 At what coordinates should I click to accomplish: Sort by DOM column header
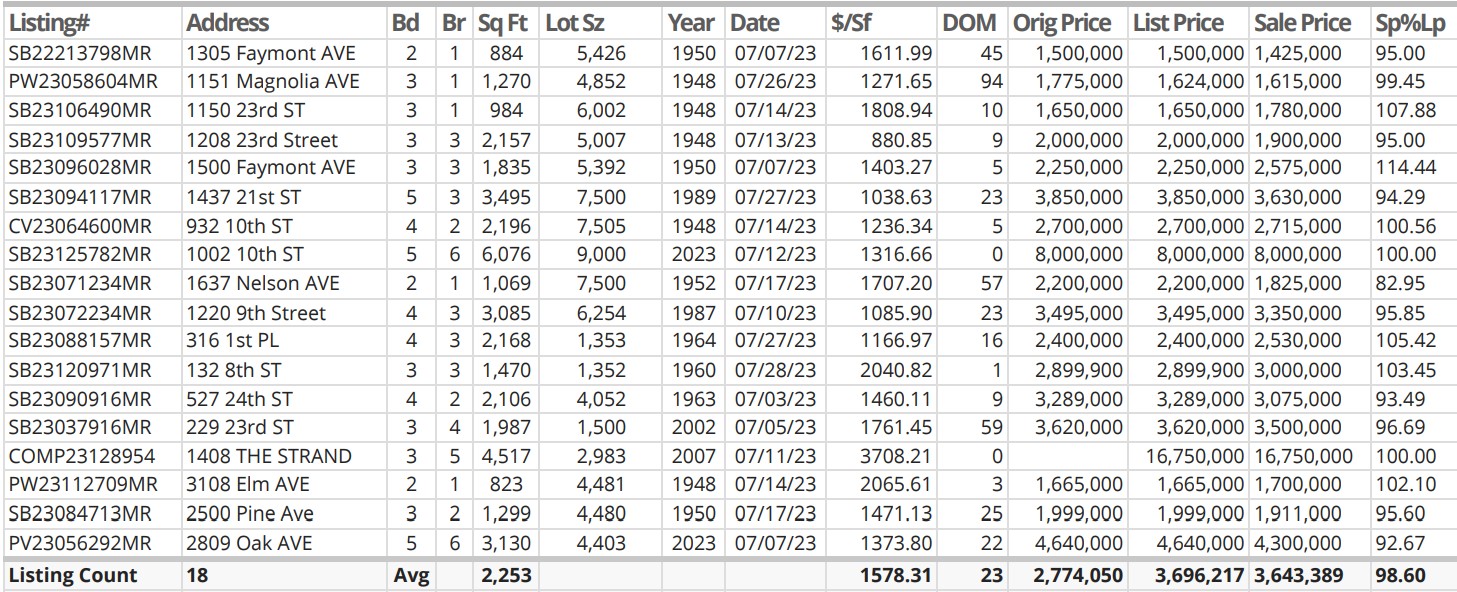coord(969,22)
